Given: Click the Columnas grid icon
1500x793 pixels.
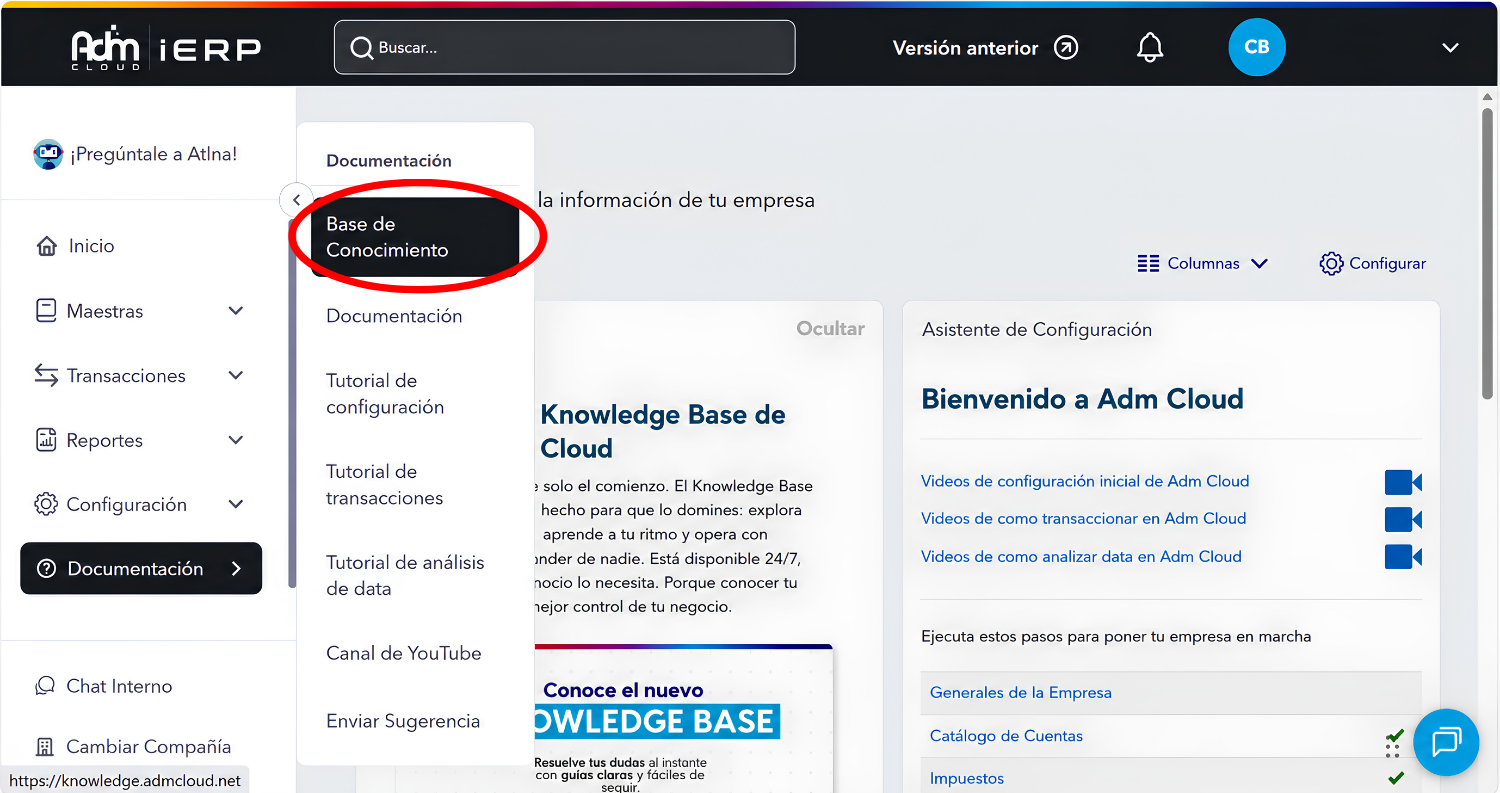Looking at the screenshot, I should pyautogui.click(x=1148, y=264).
